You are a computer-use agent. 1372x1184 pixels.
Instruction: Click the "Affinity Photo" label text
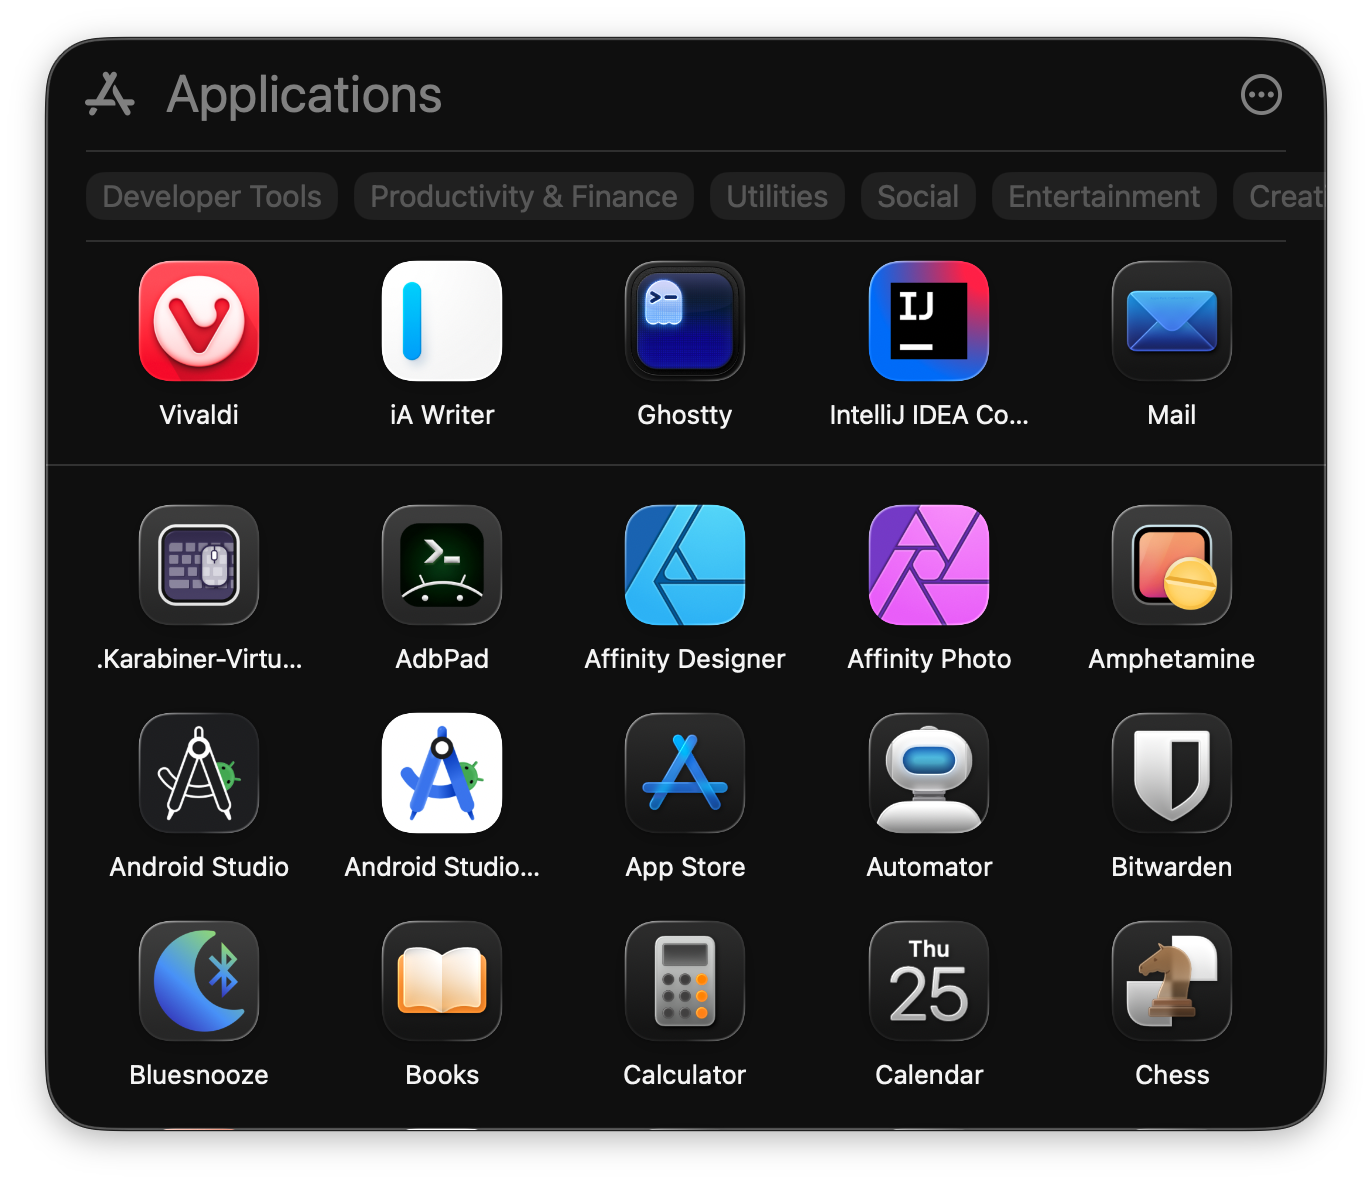click(929, 659)
